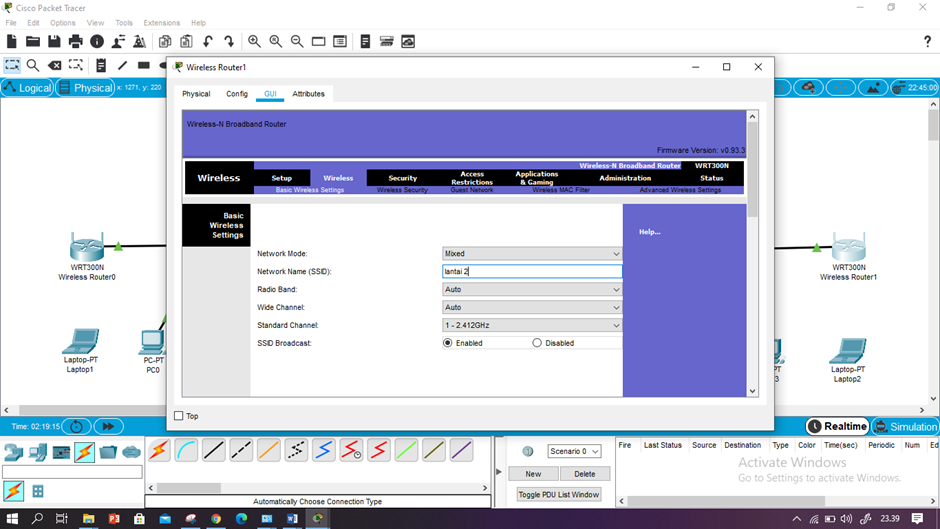Image resolution: width=940 pixels, height=529 pixels.
Task: Open Word from the Windows taskbar
Action: pos(292,519)
